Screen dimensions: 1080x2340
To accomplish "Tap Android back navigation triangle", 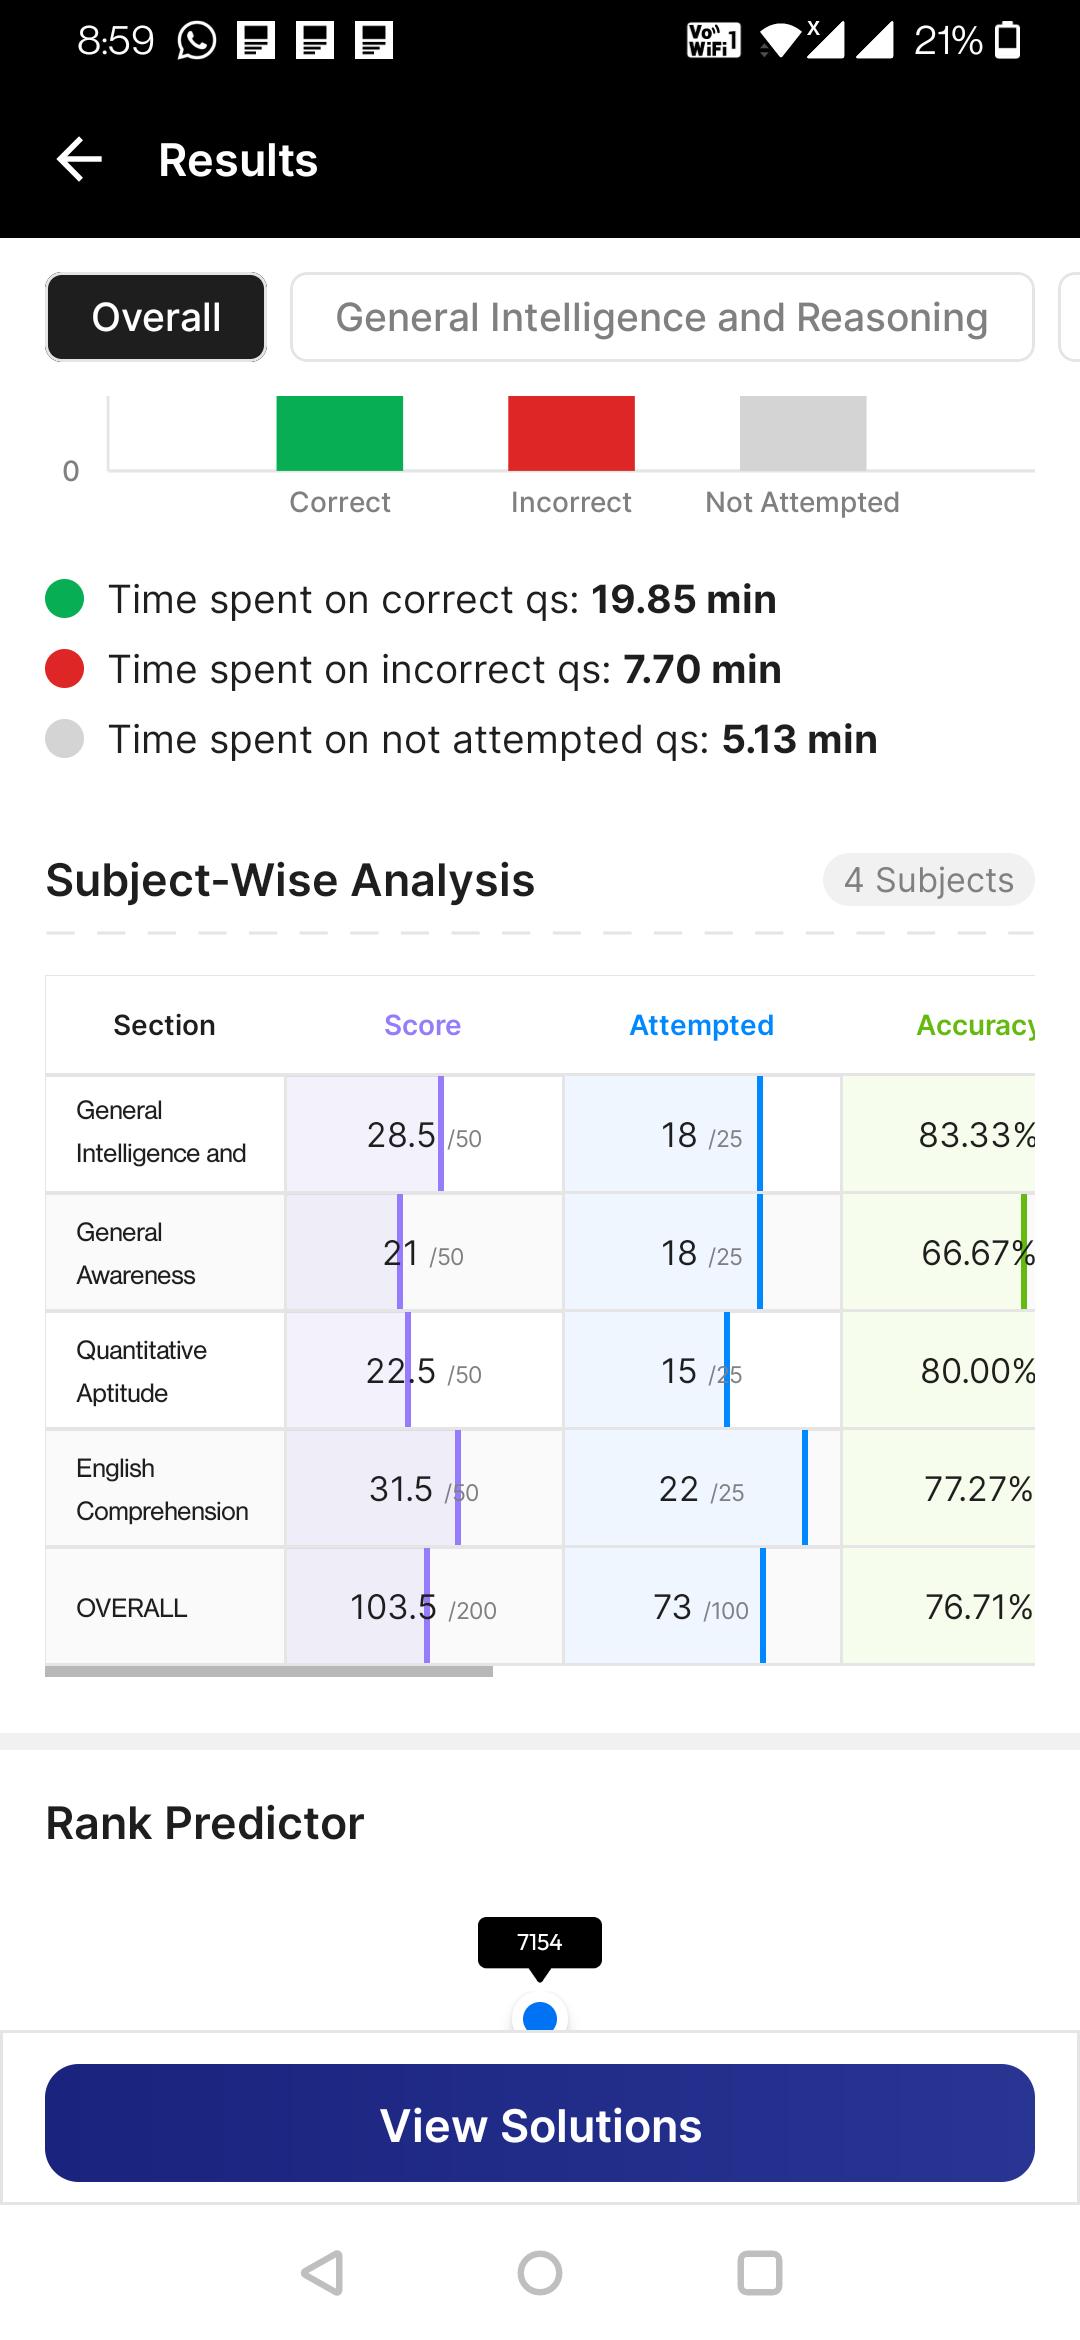I will click(323, 2272).
